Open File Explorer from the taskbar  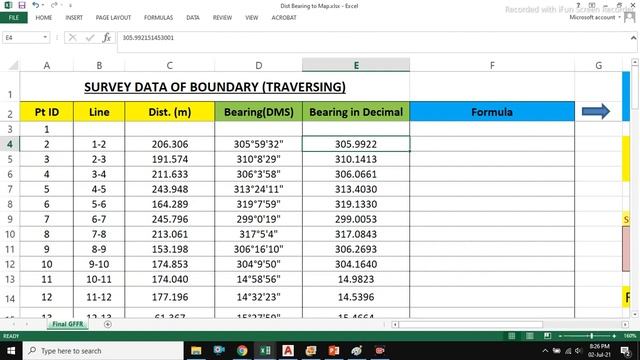tap(196, 351)
